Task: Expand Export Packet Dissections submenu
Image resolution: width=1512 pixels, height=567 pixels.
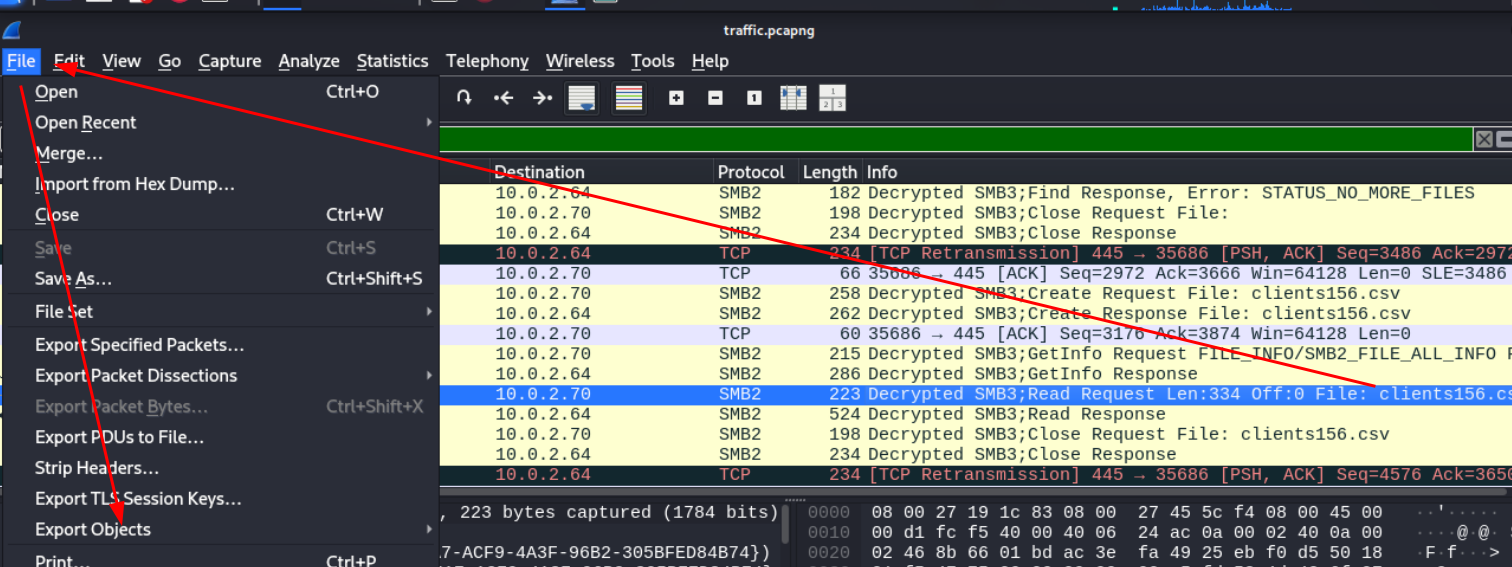Action: tap(221, 375)
